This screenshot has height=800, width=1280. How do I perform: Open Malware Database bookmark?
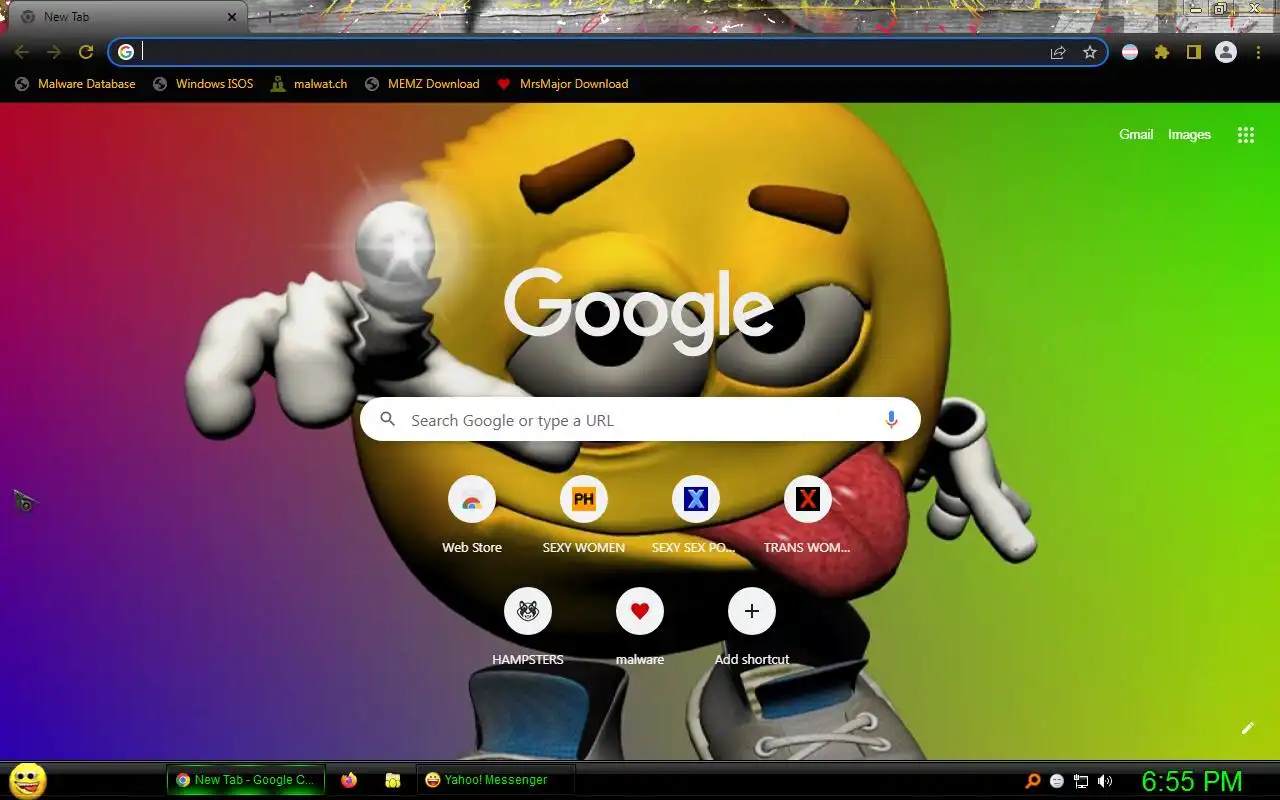pyautogui.click(x=76, y=84)
